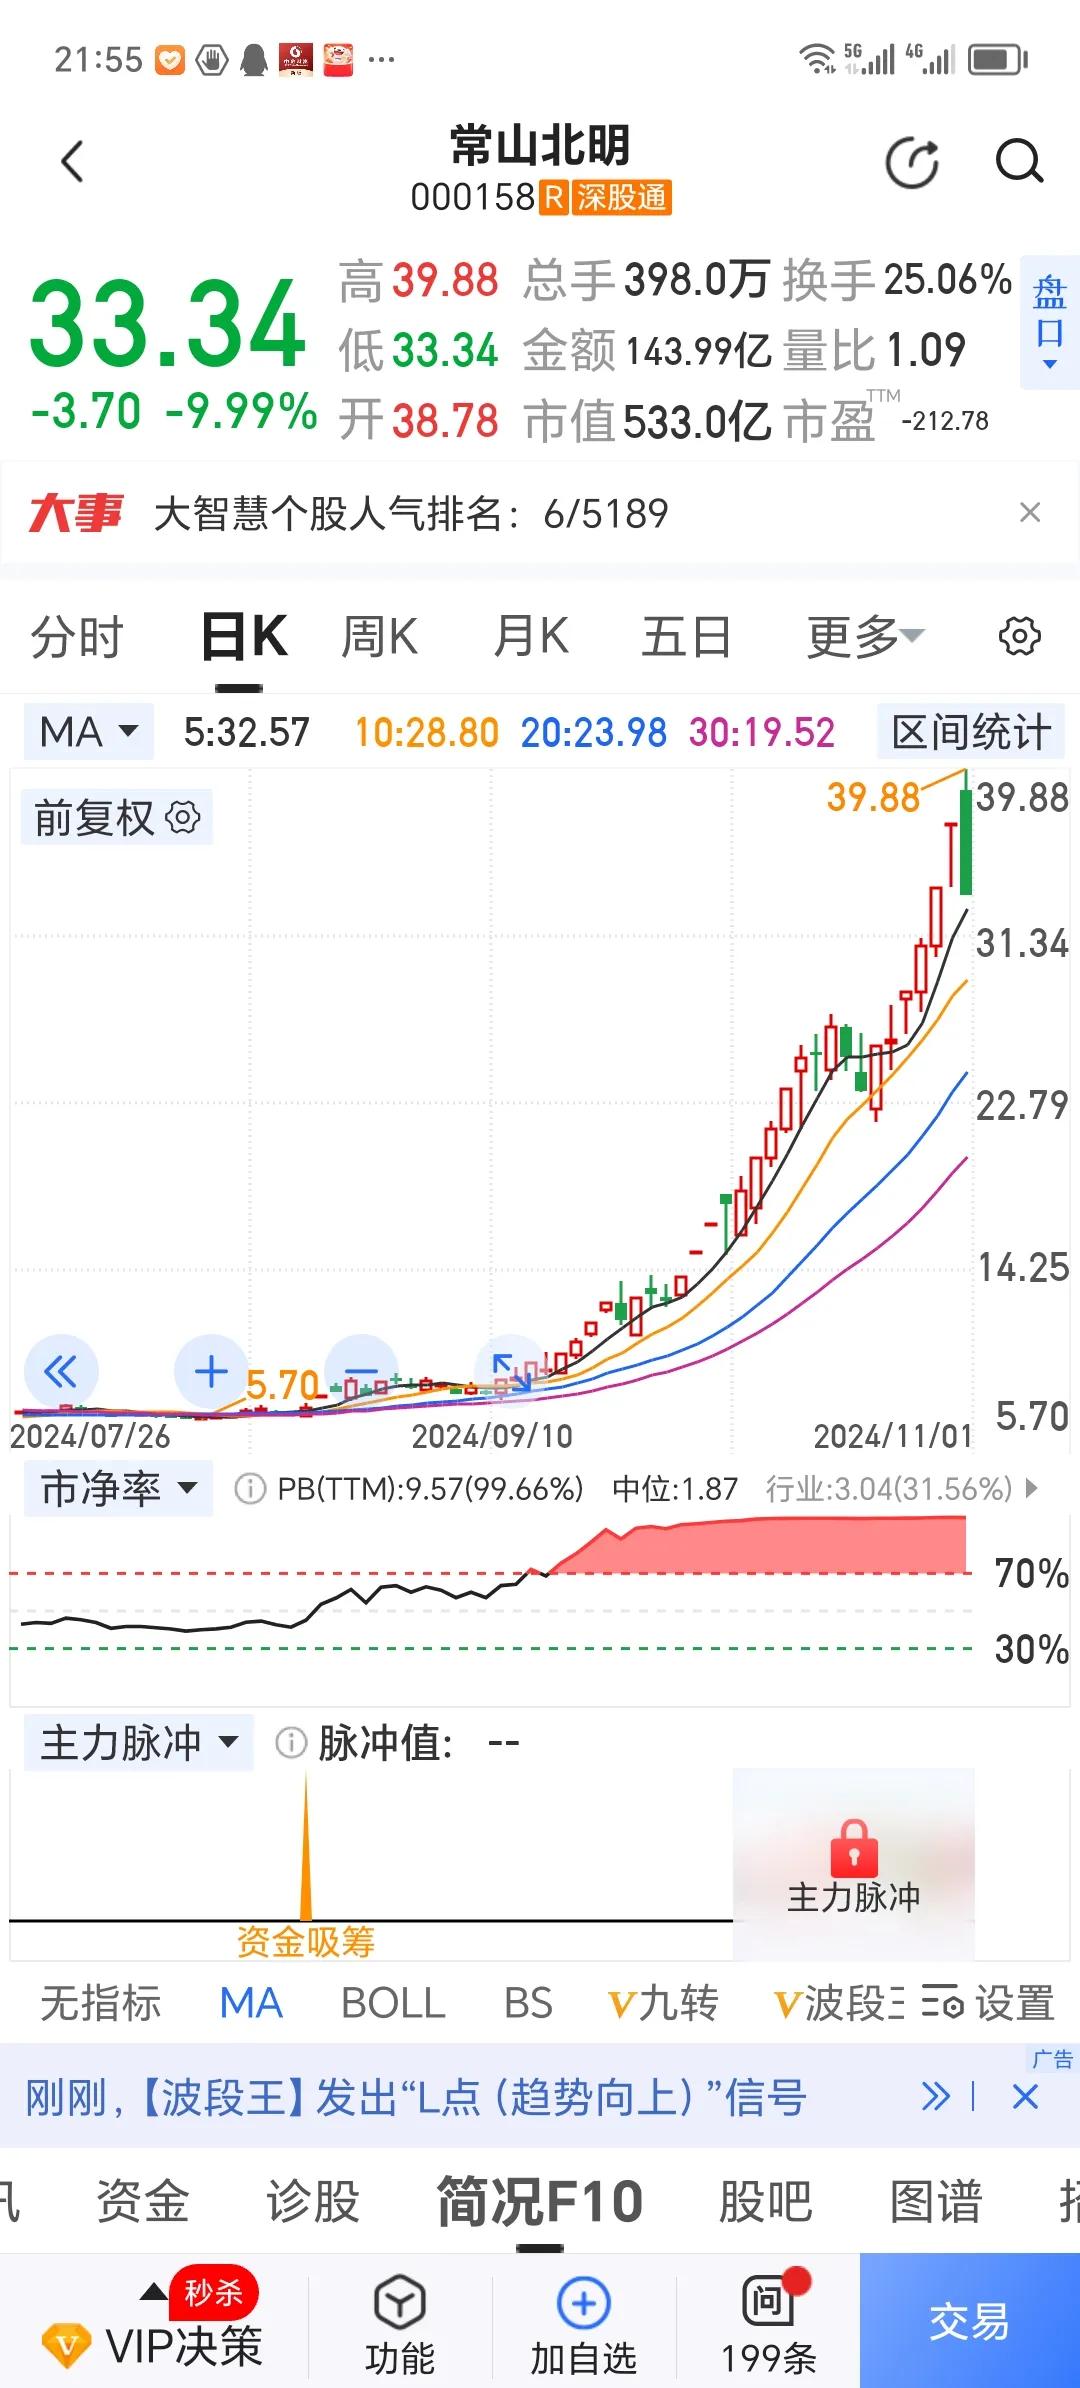Open the 市净率 indicator dropdown
1080x2388 pixels.
click(118, 1489)
